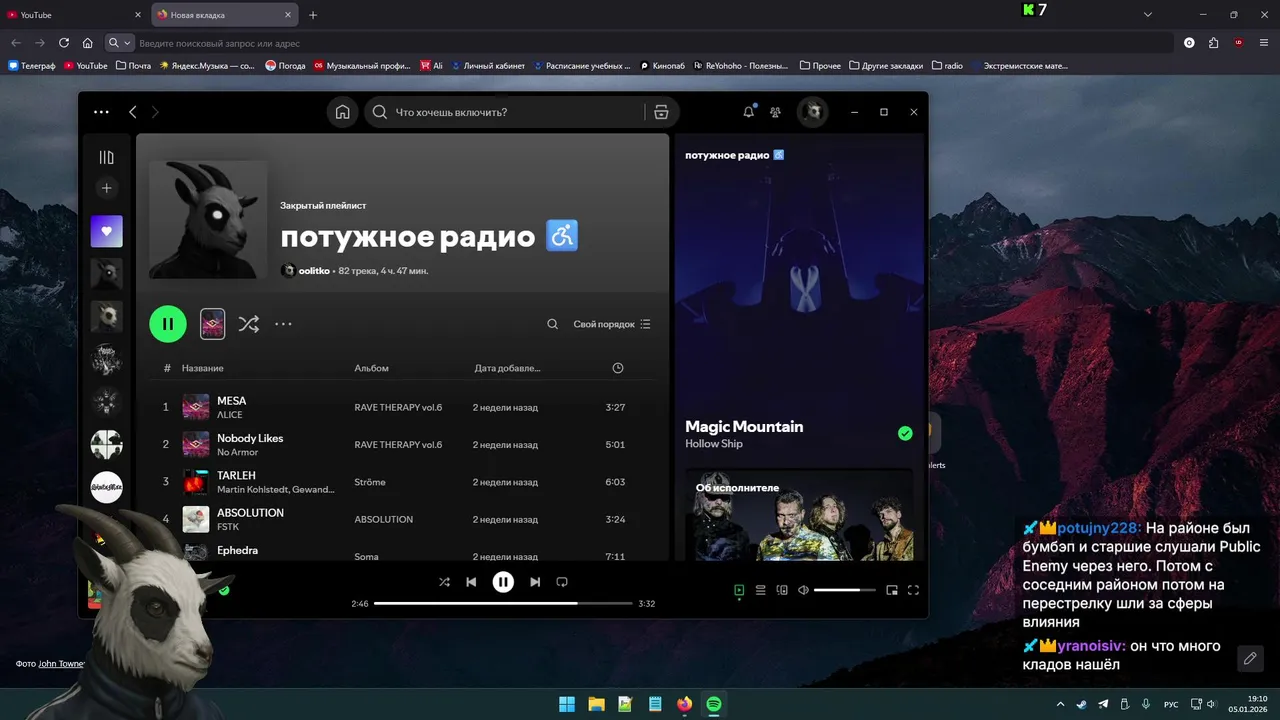This screenshot has width=1280, height=720.
Task: Reload the browser page
Action: [64, 43]
